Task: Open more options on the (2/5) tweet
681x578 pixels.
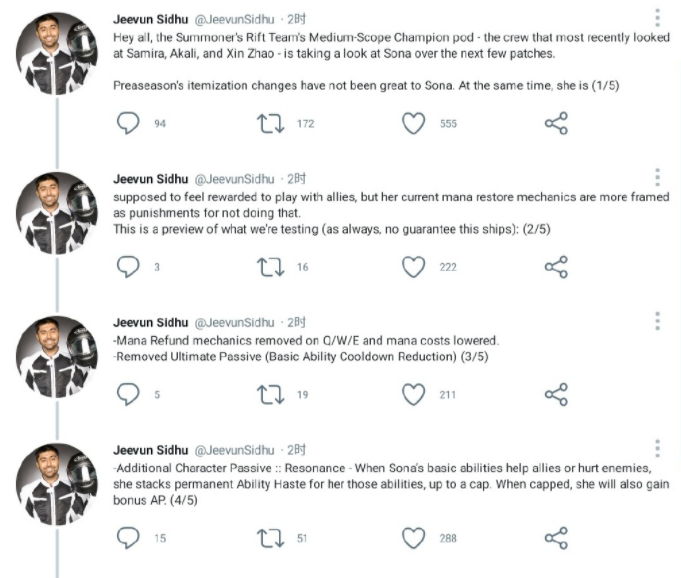Action: (x=657, y=177)
